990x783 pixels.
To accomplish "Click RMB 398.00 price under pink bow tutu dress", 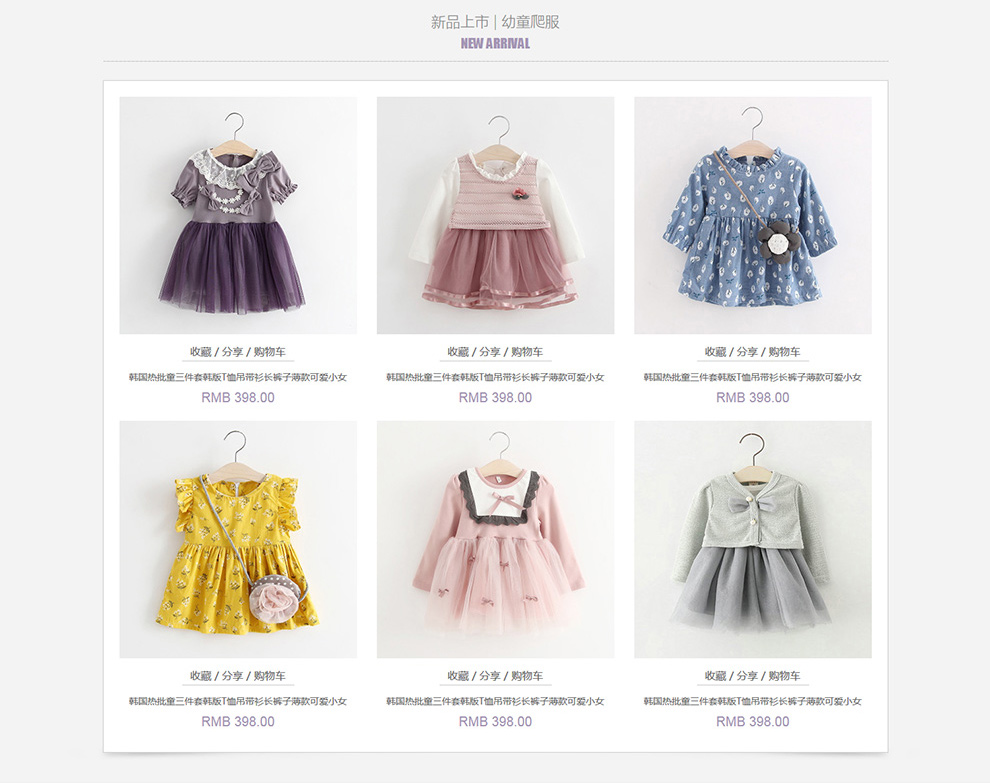I will (x=496, y=721).
